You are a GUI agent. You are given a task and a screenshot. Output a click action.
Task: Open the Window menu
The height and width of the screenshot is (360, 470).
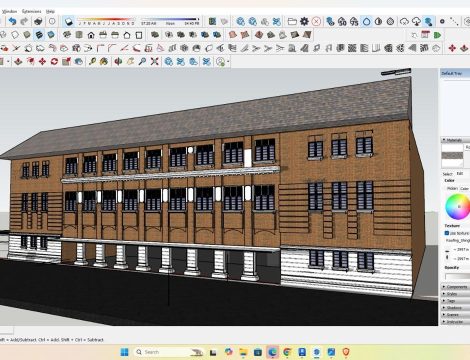point(9,11)
